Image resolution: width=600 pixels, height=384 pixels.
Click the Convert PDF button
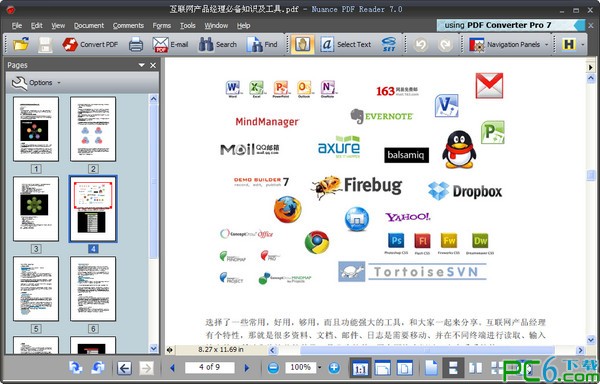(90, 44)
